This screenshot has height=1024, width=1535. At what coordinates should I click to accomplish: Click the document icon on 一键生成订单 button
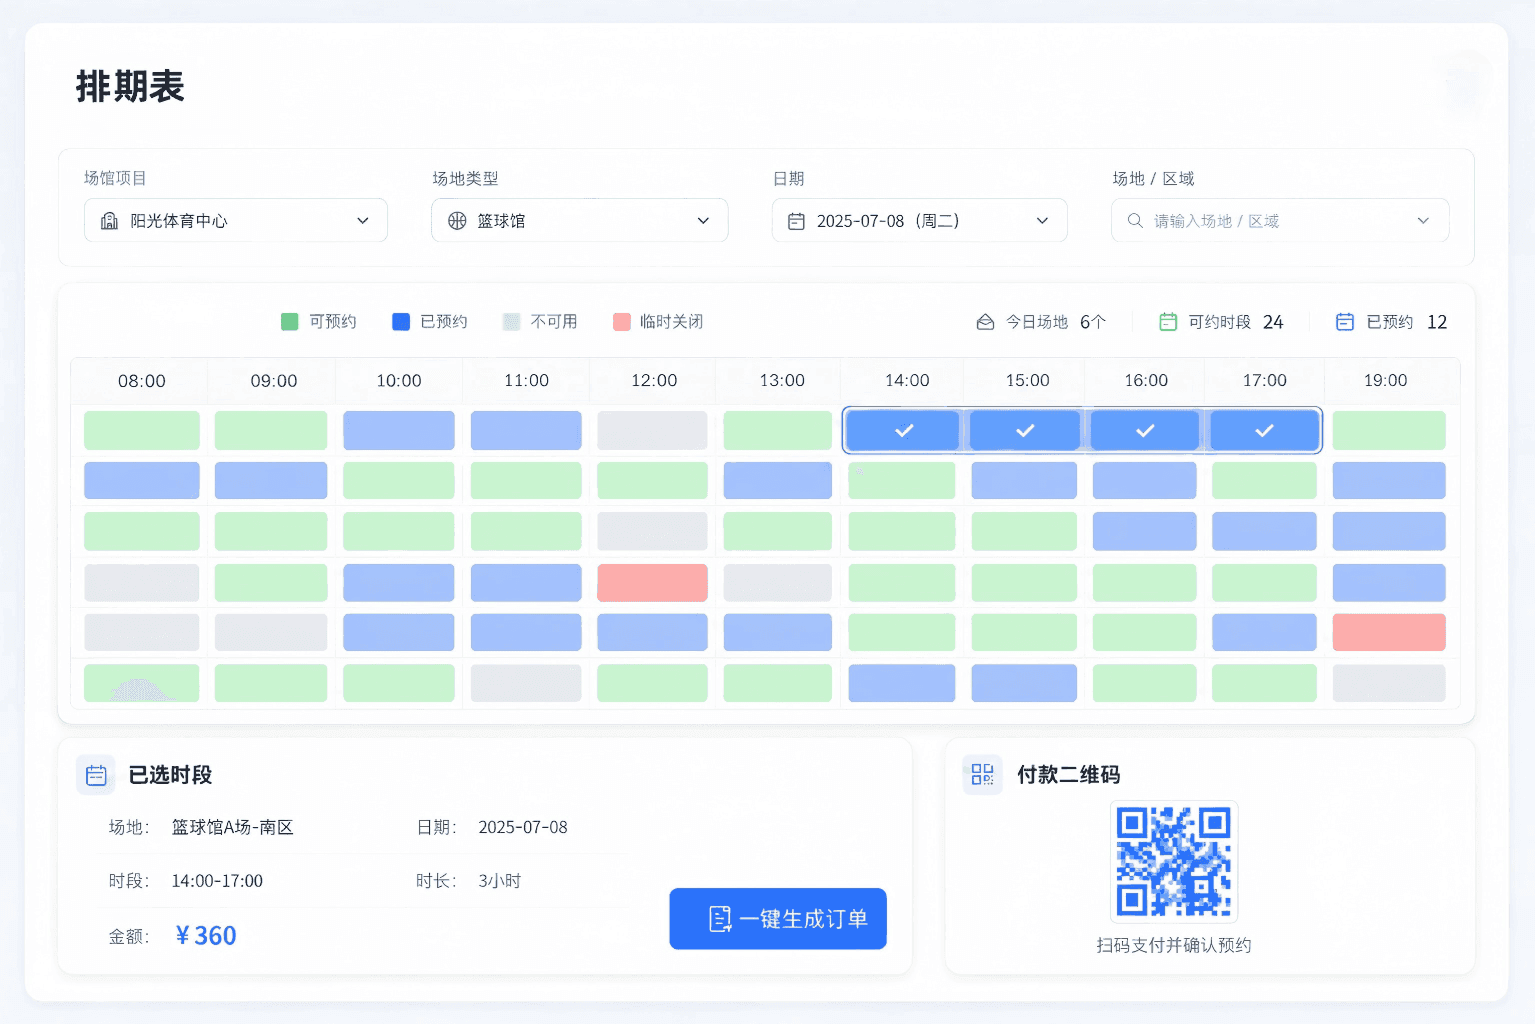[x=720, y=919]
